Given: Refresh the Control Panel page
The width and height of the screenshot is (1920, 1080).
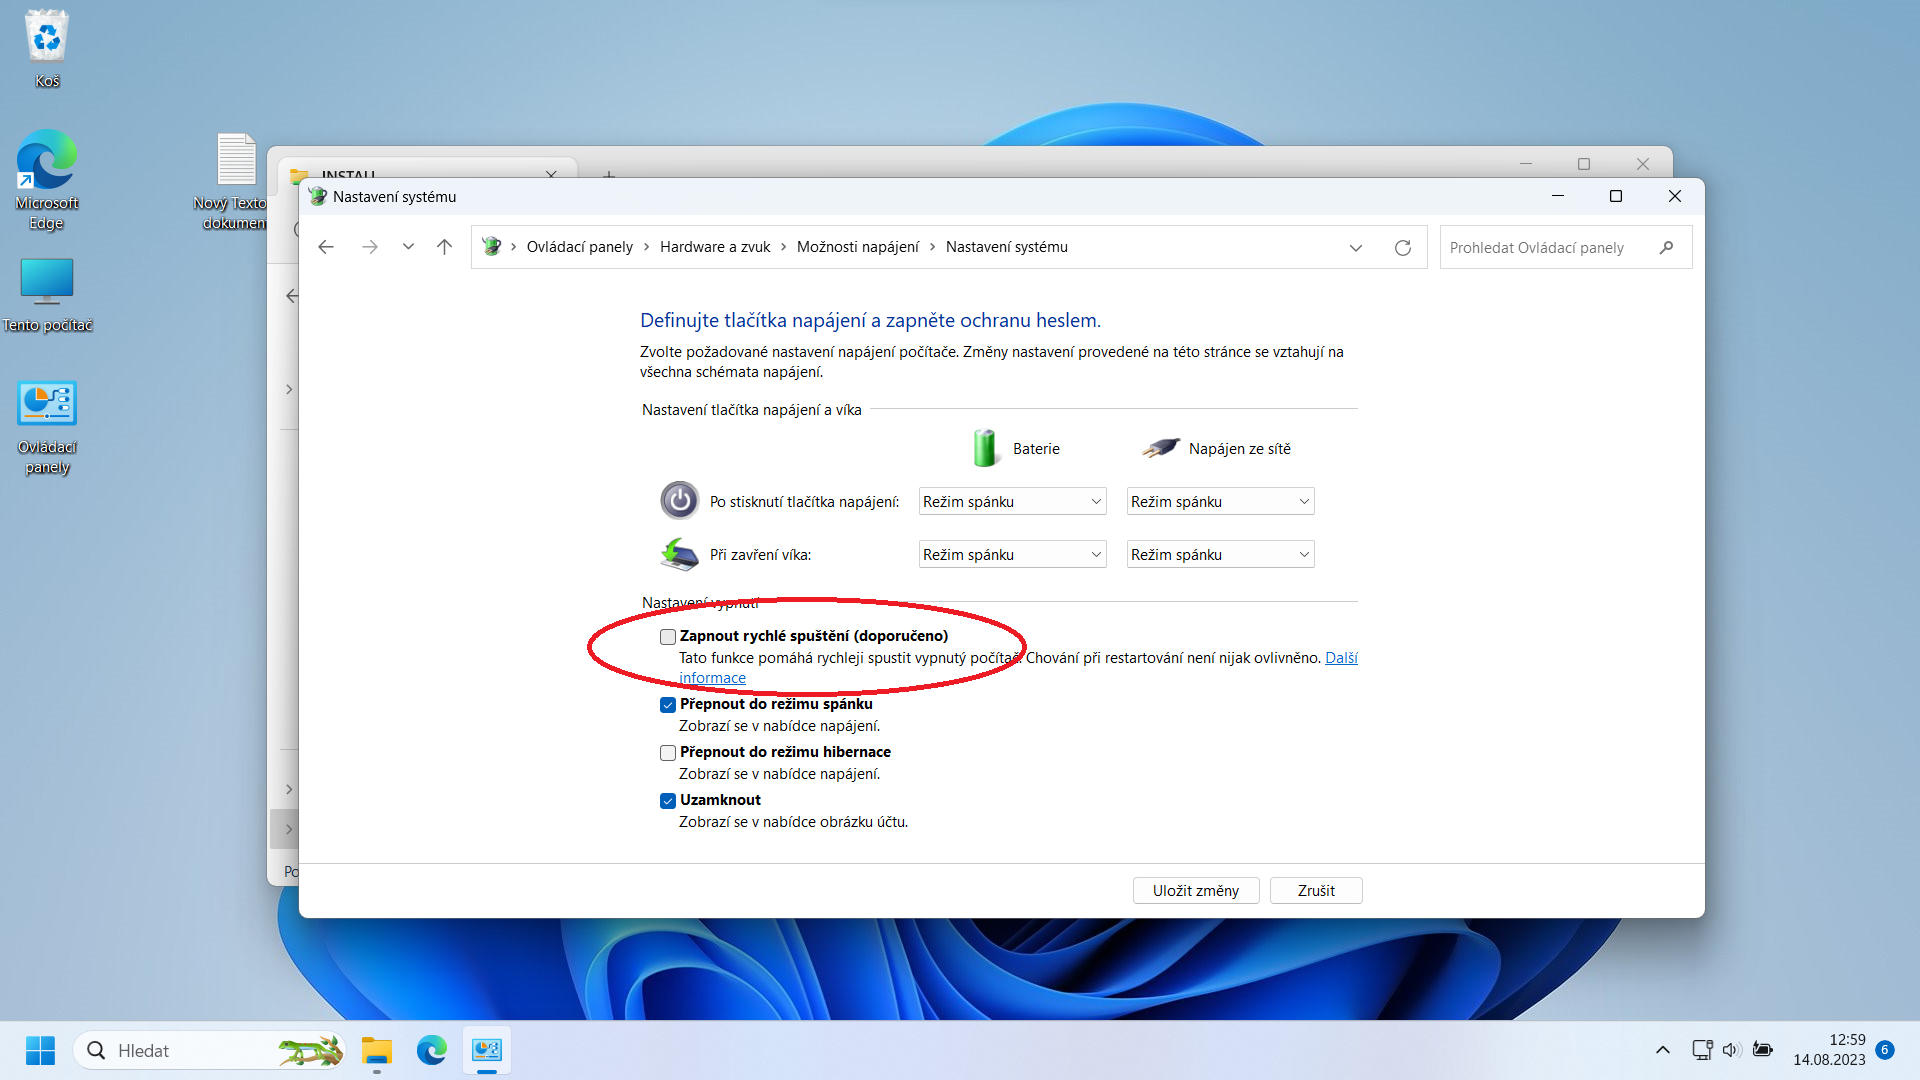Looking at the screenshot, I should pyautogui.click(x=1402, y=248).
